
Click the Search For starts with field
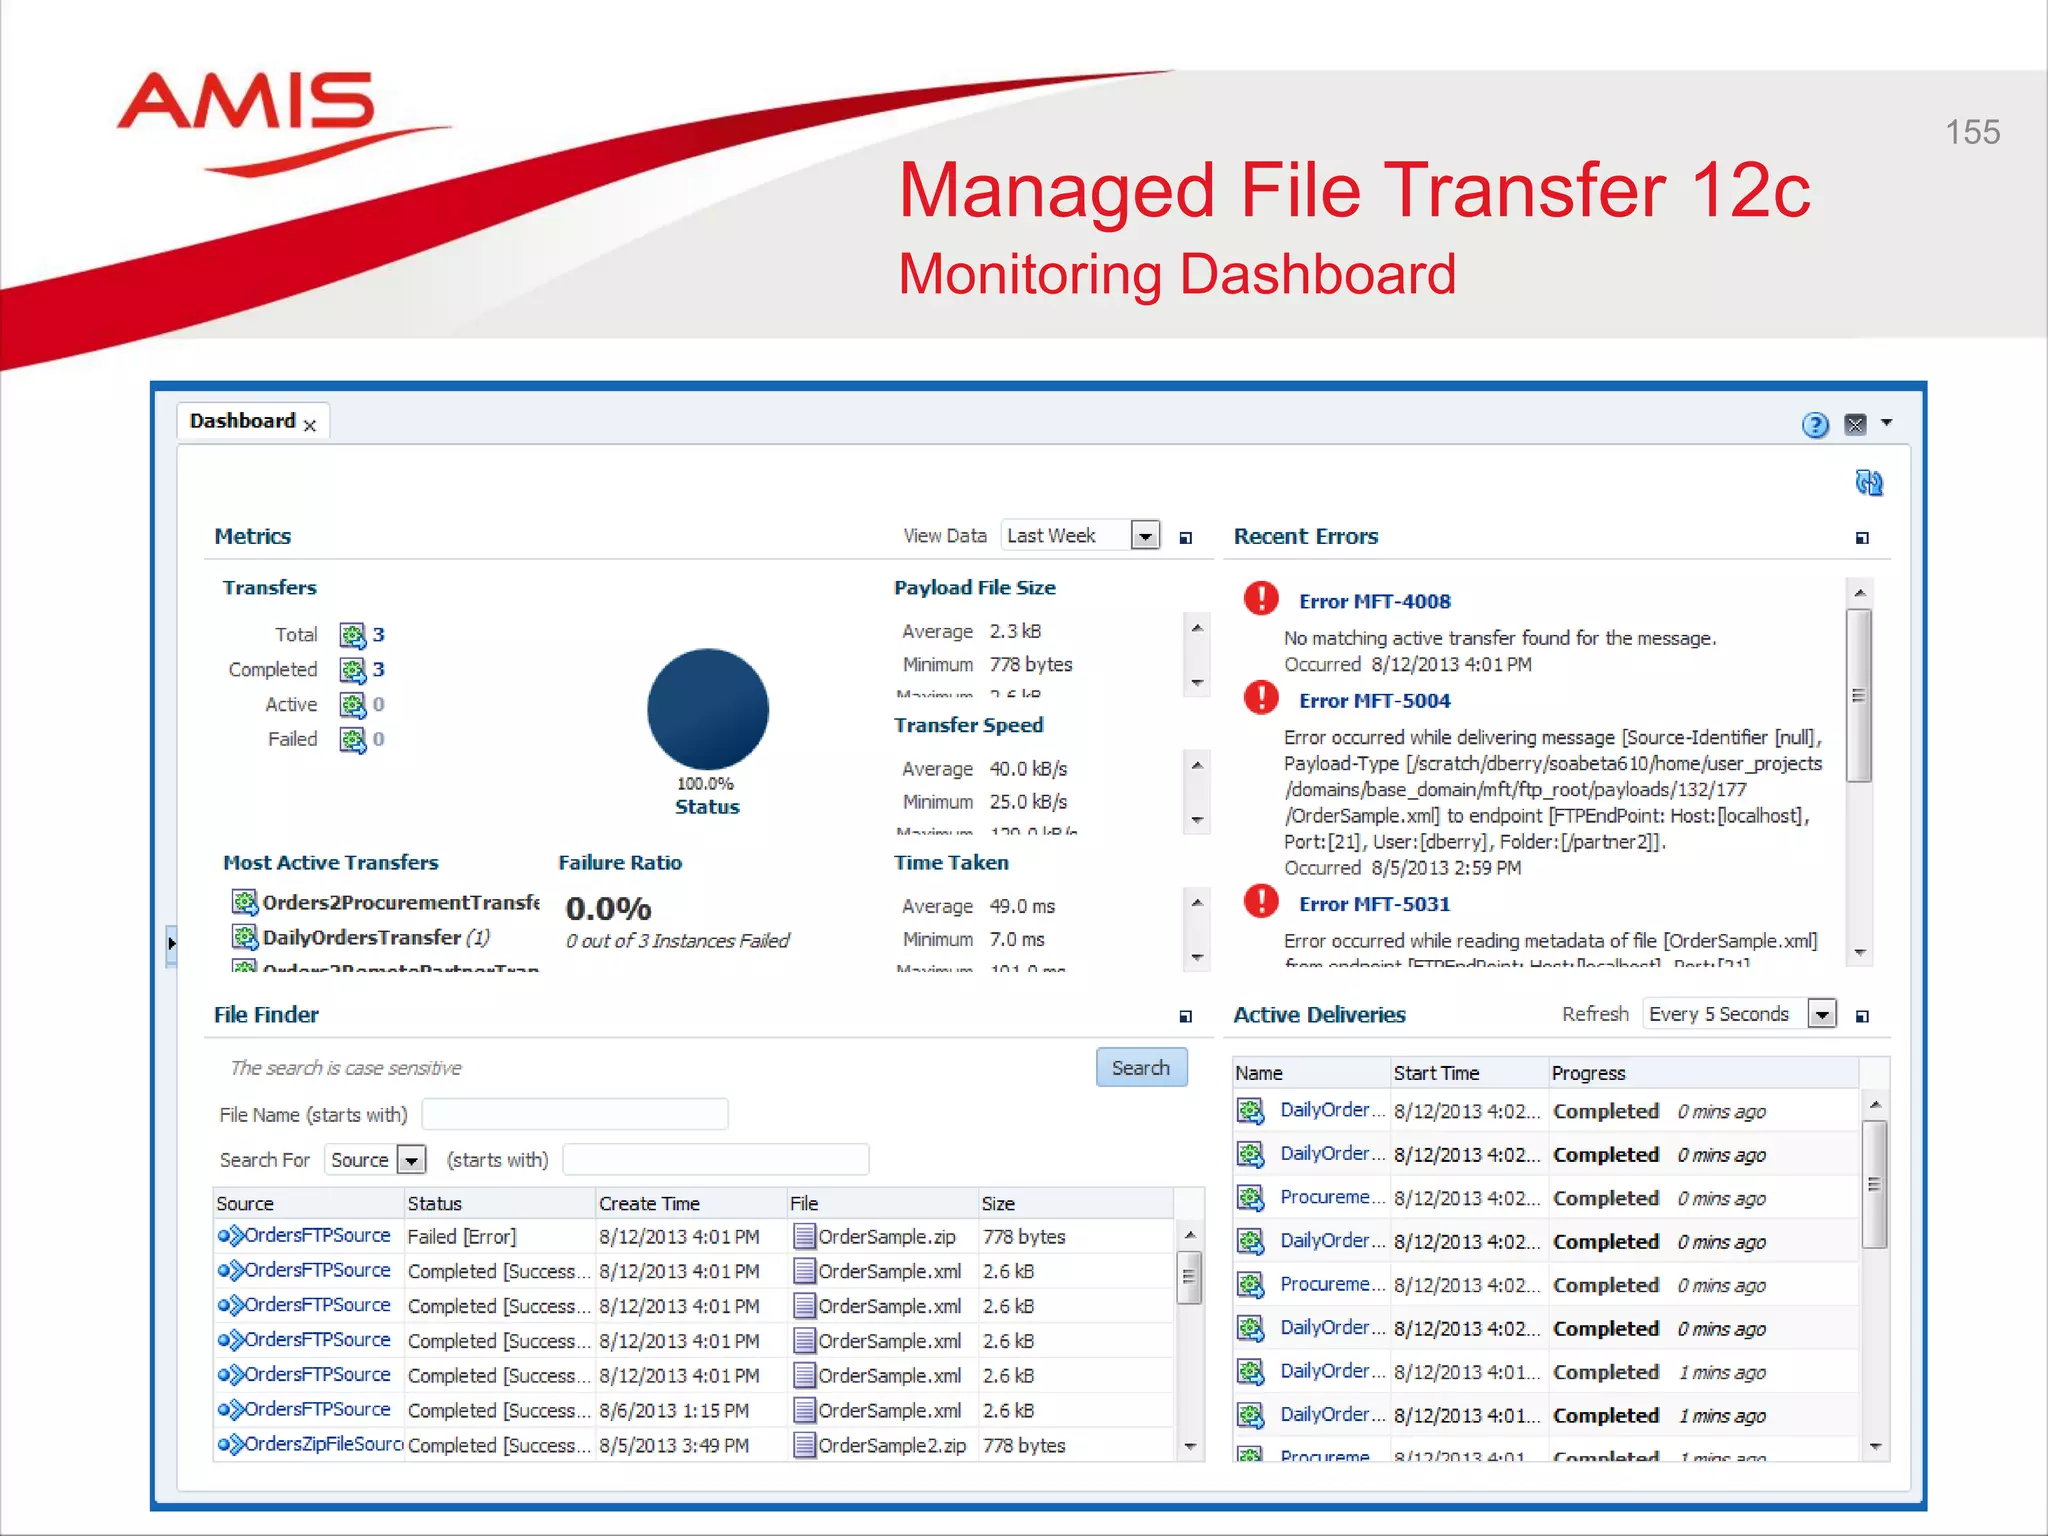coord(716,1160)
